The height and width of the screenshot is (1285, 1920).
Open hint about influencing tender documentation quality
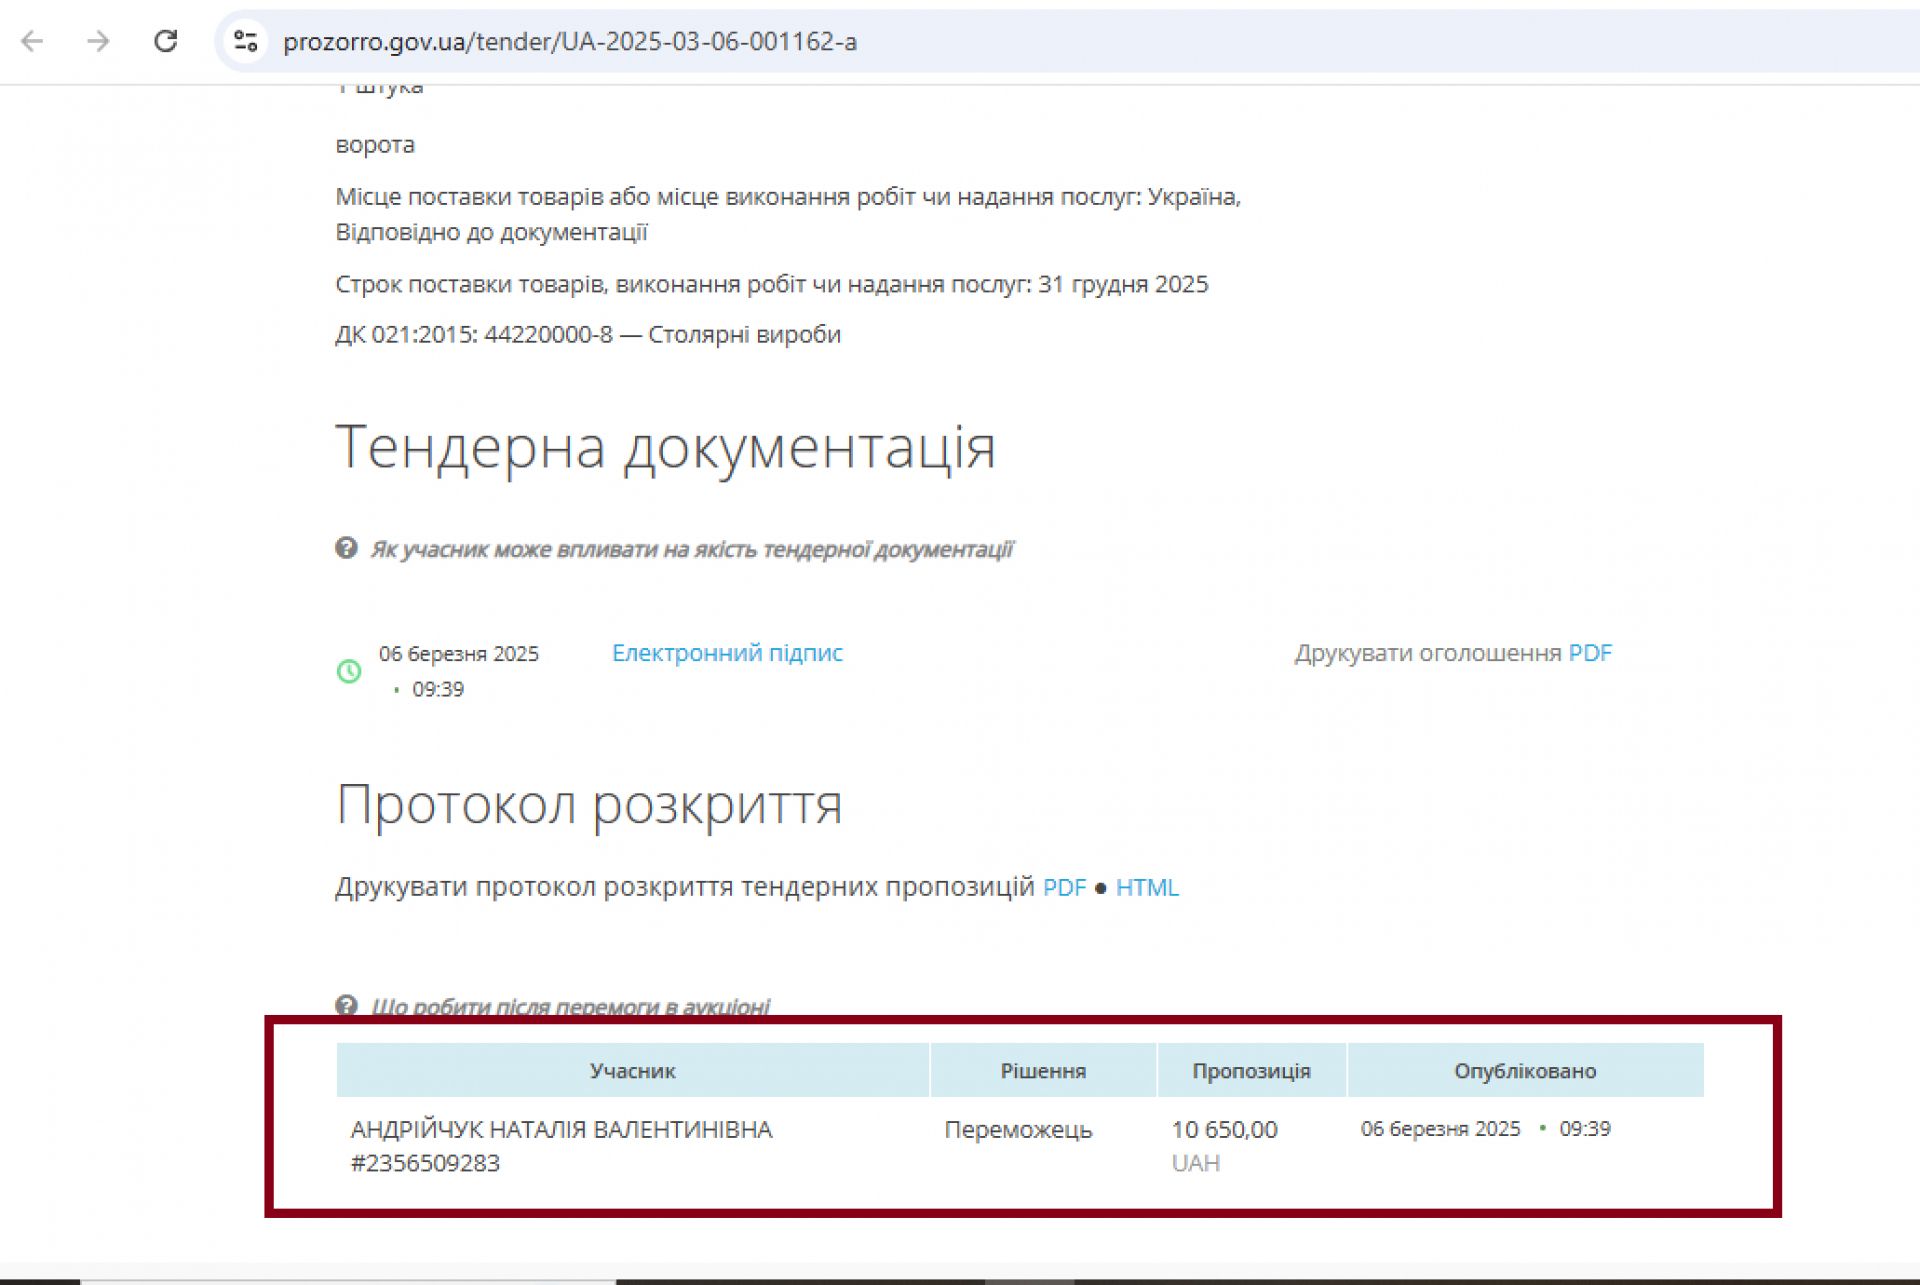click(x=691, y=549)
